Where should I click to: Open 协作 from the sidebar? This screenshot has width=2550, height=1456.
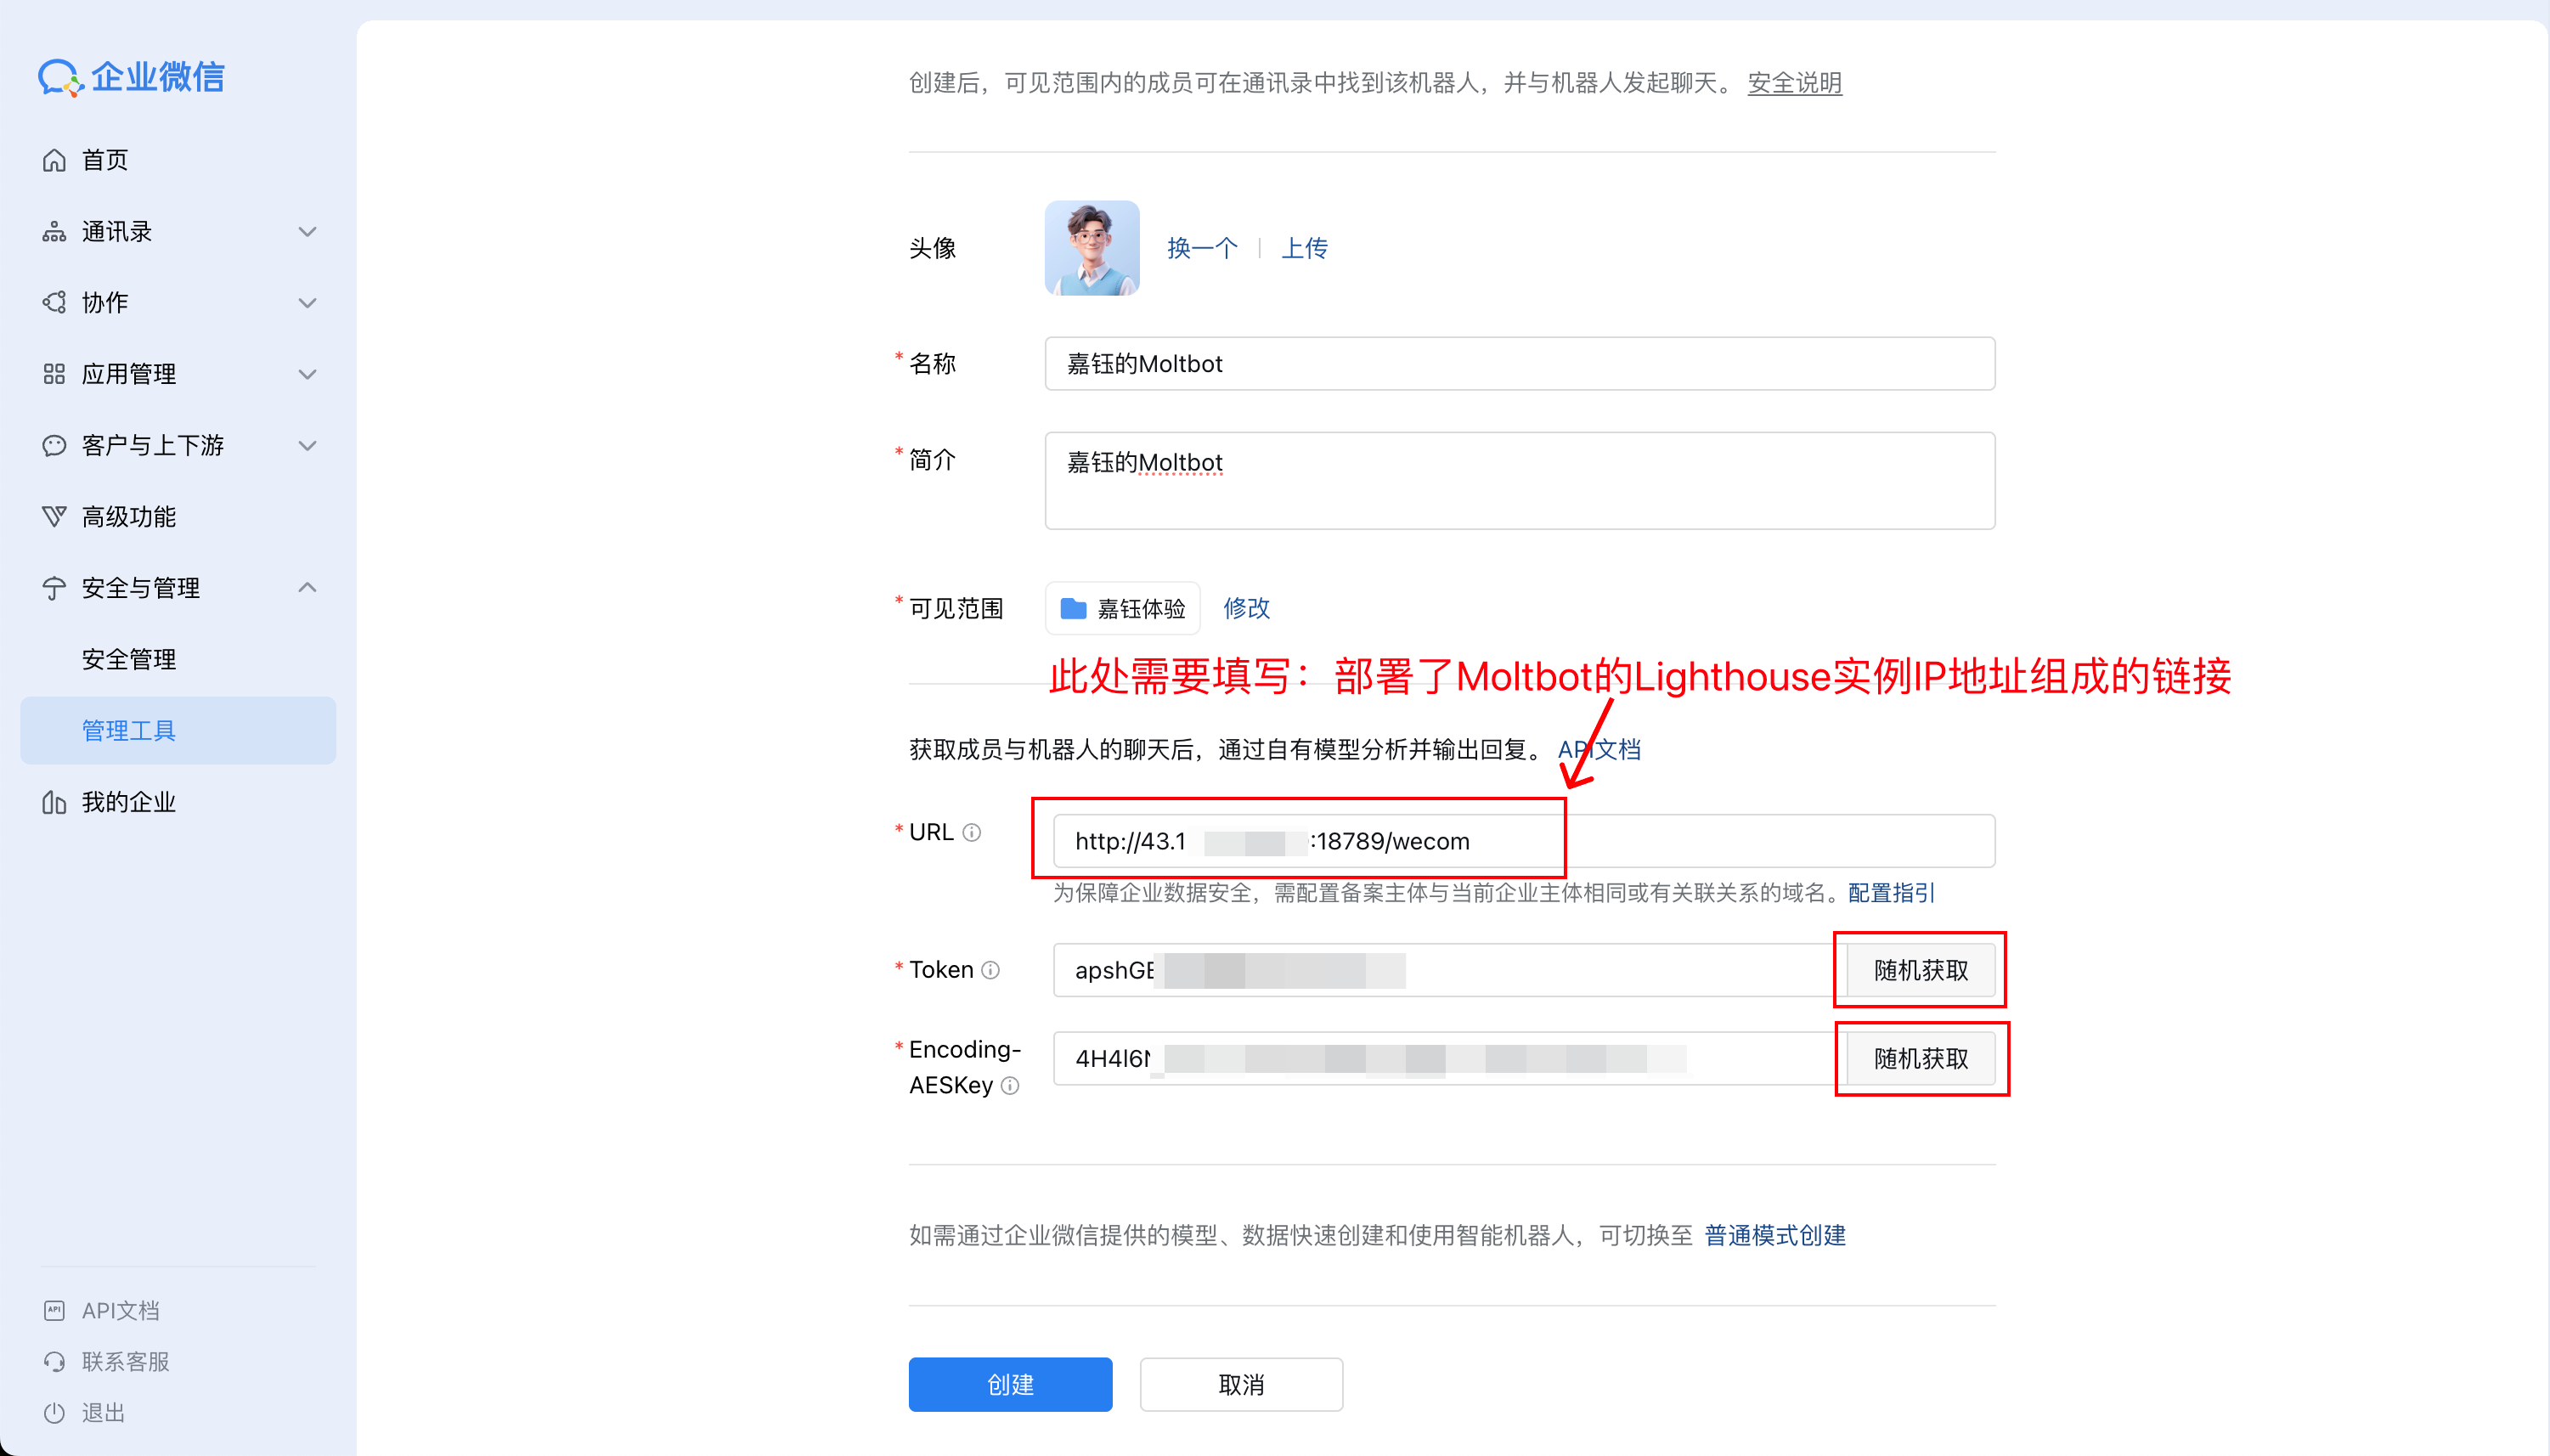(56, 302)
